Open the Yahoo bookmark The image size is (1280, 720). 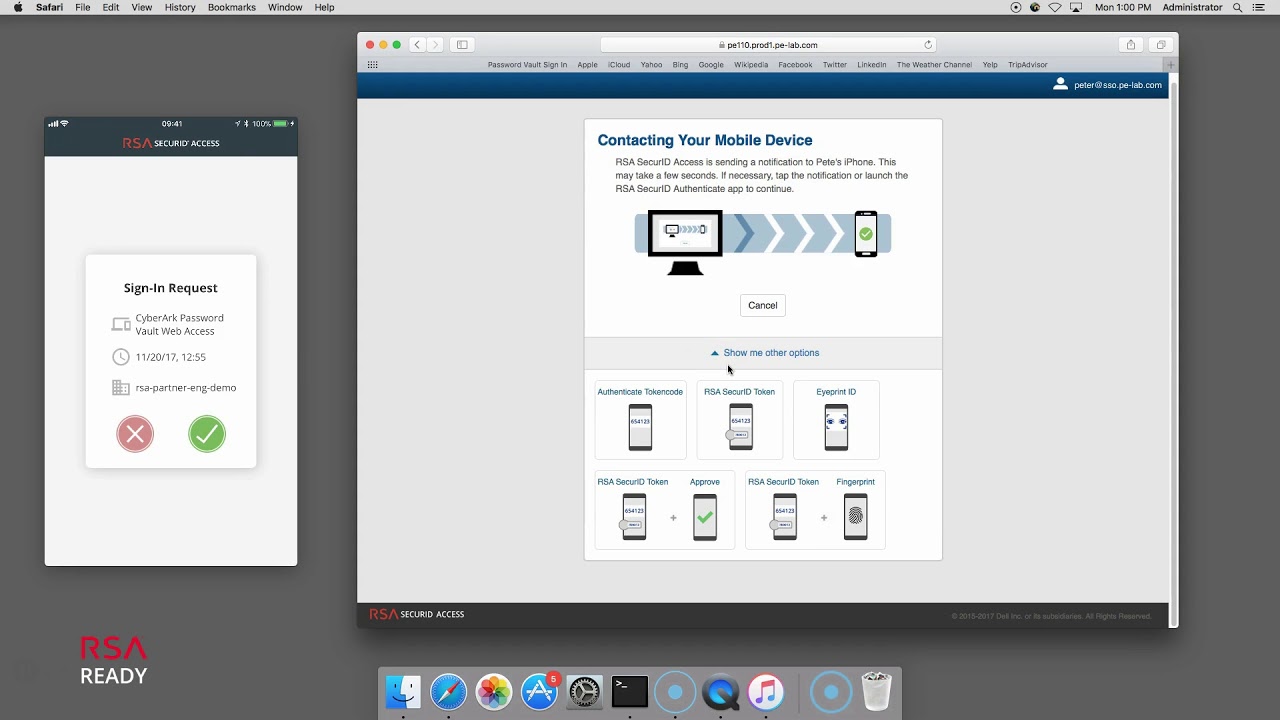click(651, 65)
